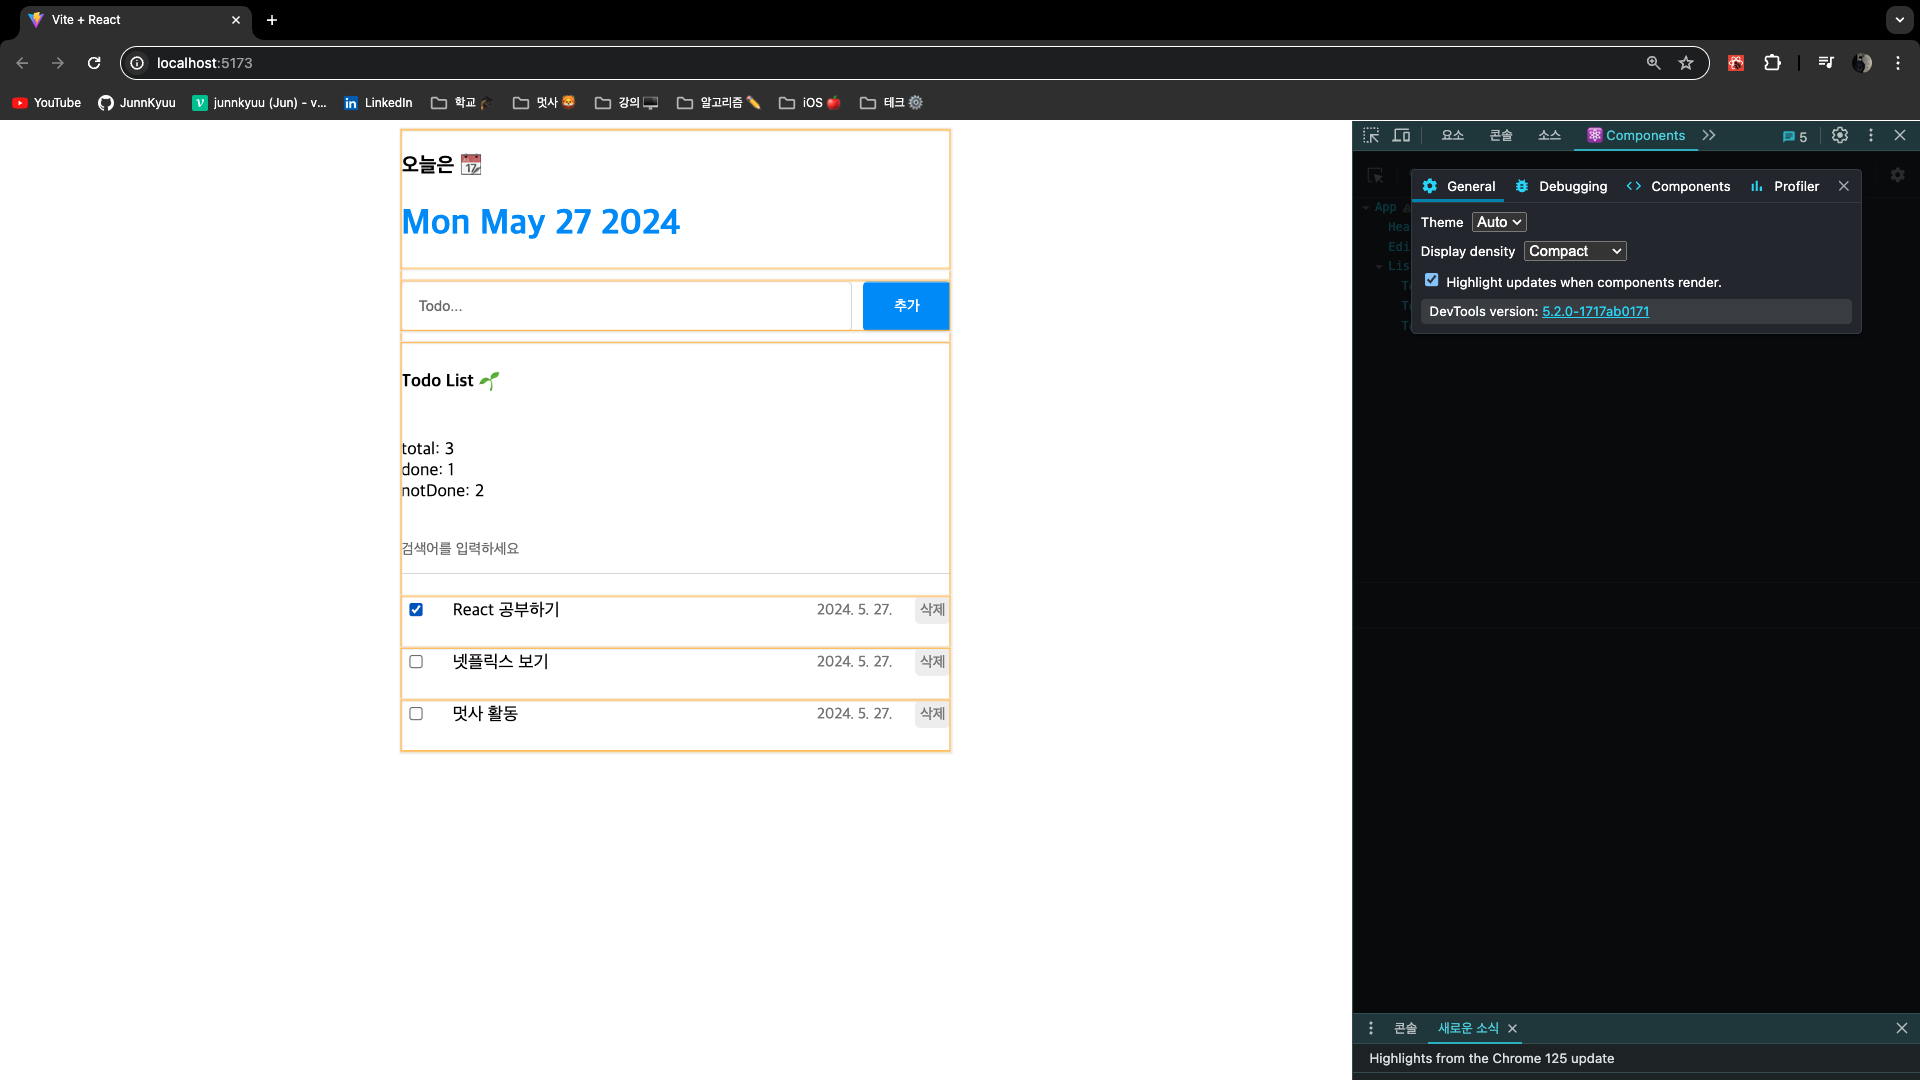
Task: Toggle the device toolbar icon
Action: (x=1401, y=135)
